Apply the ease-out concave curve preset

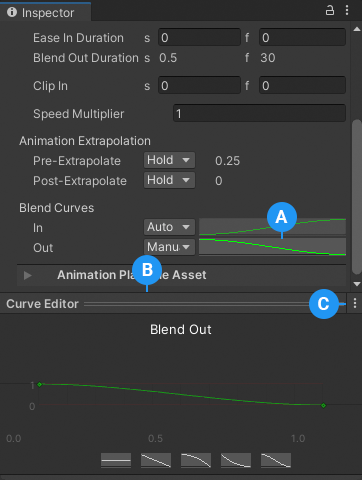pos(236,460)
